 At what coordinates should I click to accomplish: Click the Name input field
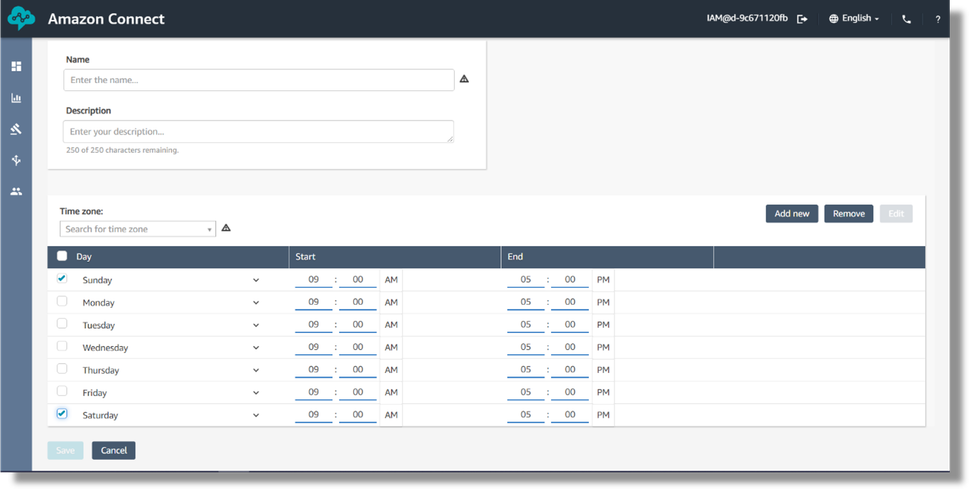pyautogui.click(x=258, y=80)
